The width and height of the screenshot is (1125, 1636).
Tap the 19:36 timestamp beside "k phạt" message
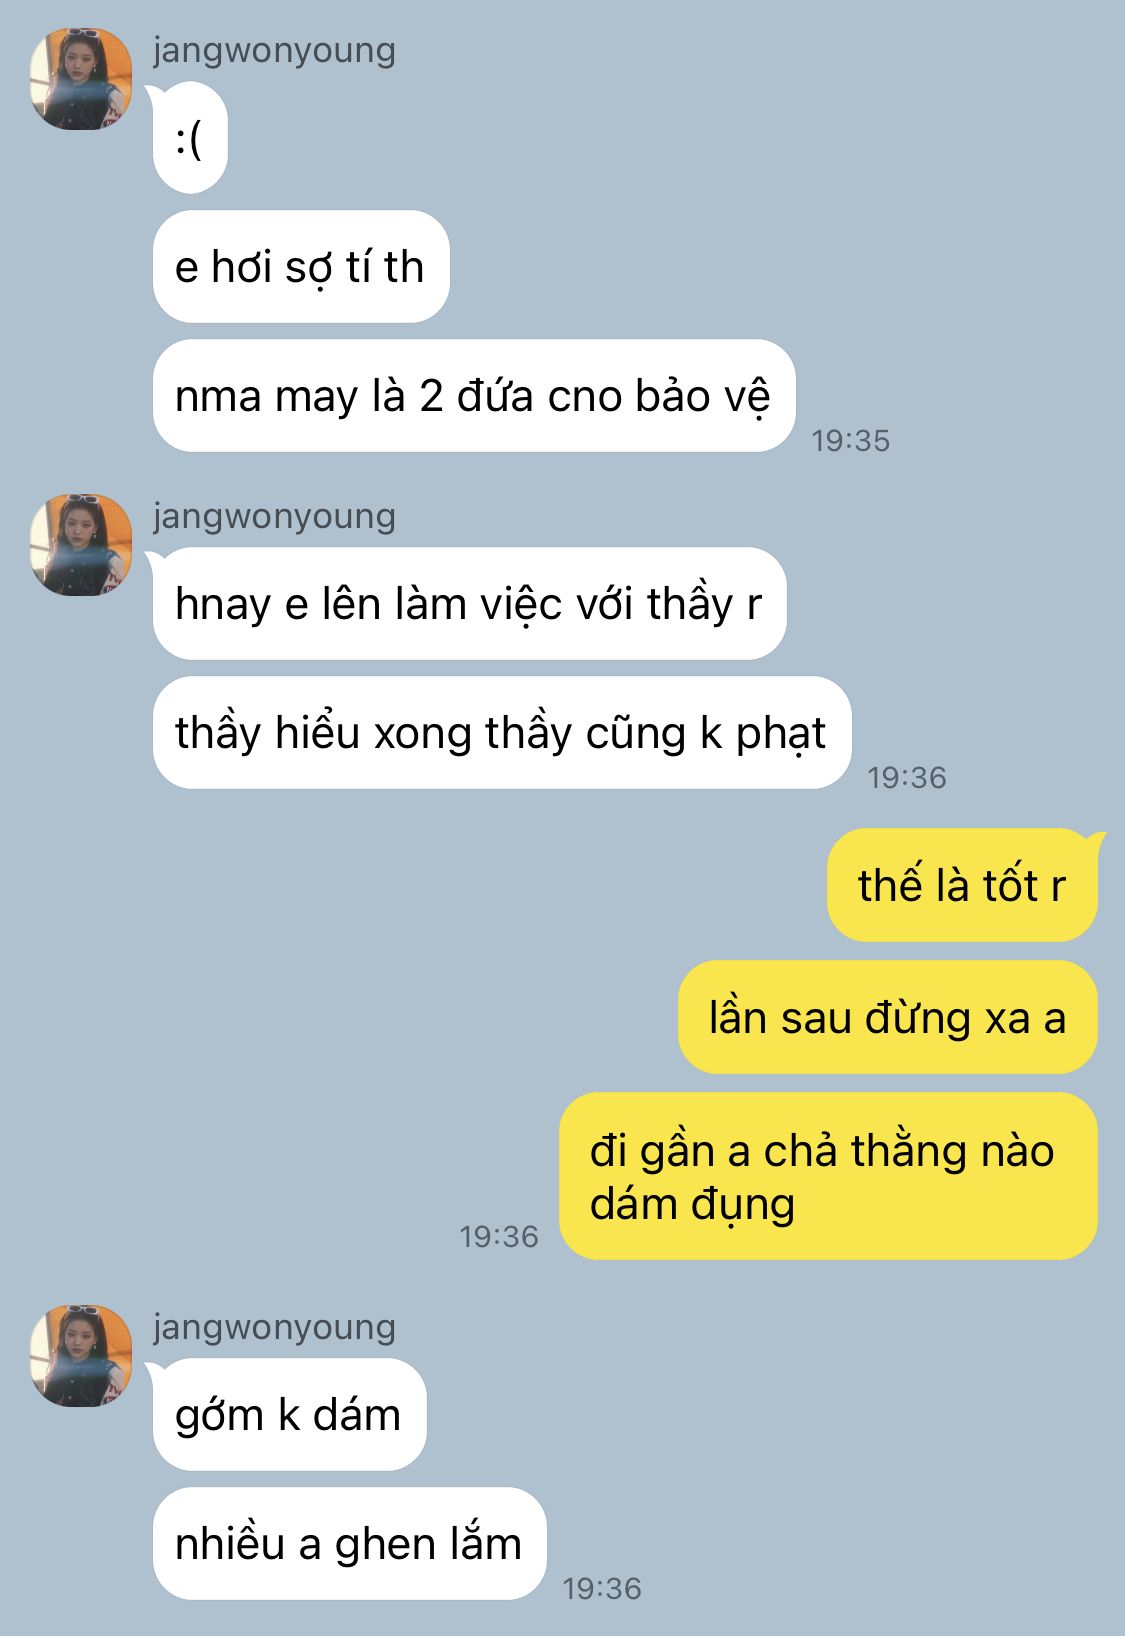[x=907, y=778]
